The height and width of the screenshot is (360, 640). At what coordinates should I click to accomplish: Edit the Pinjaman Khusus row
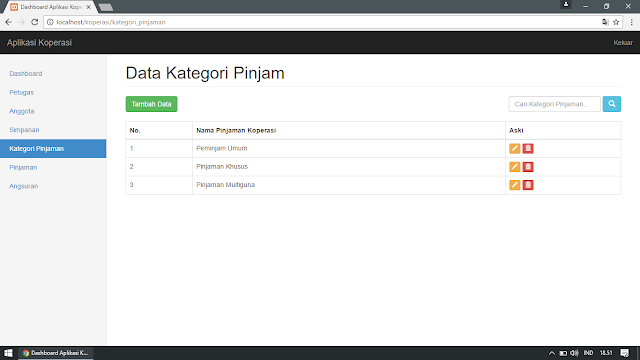pos(514,167)
